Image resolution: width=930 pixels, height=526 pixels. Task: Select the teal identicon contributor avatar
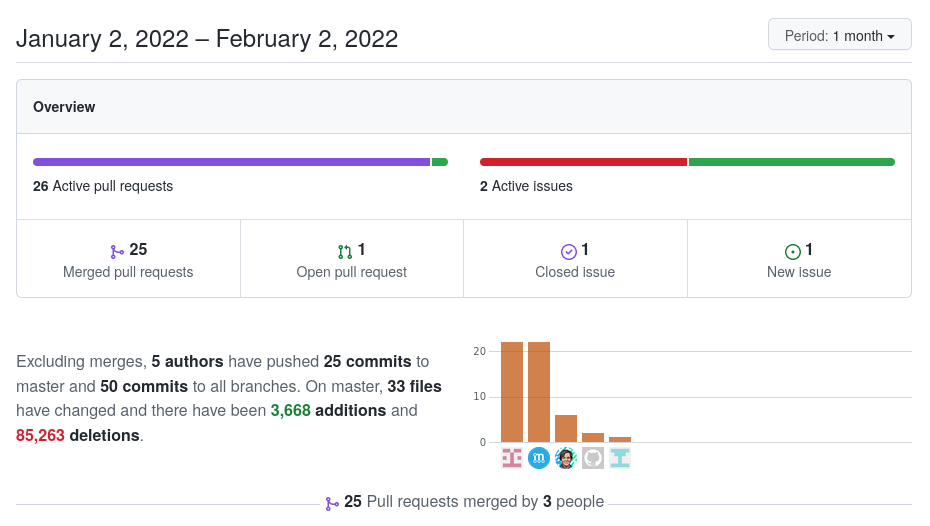[620, 458]
